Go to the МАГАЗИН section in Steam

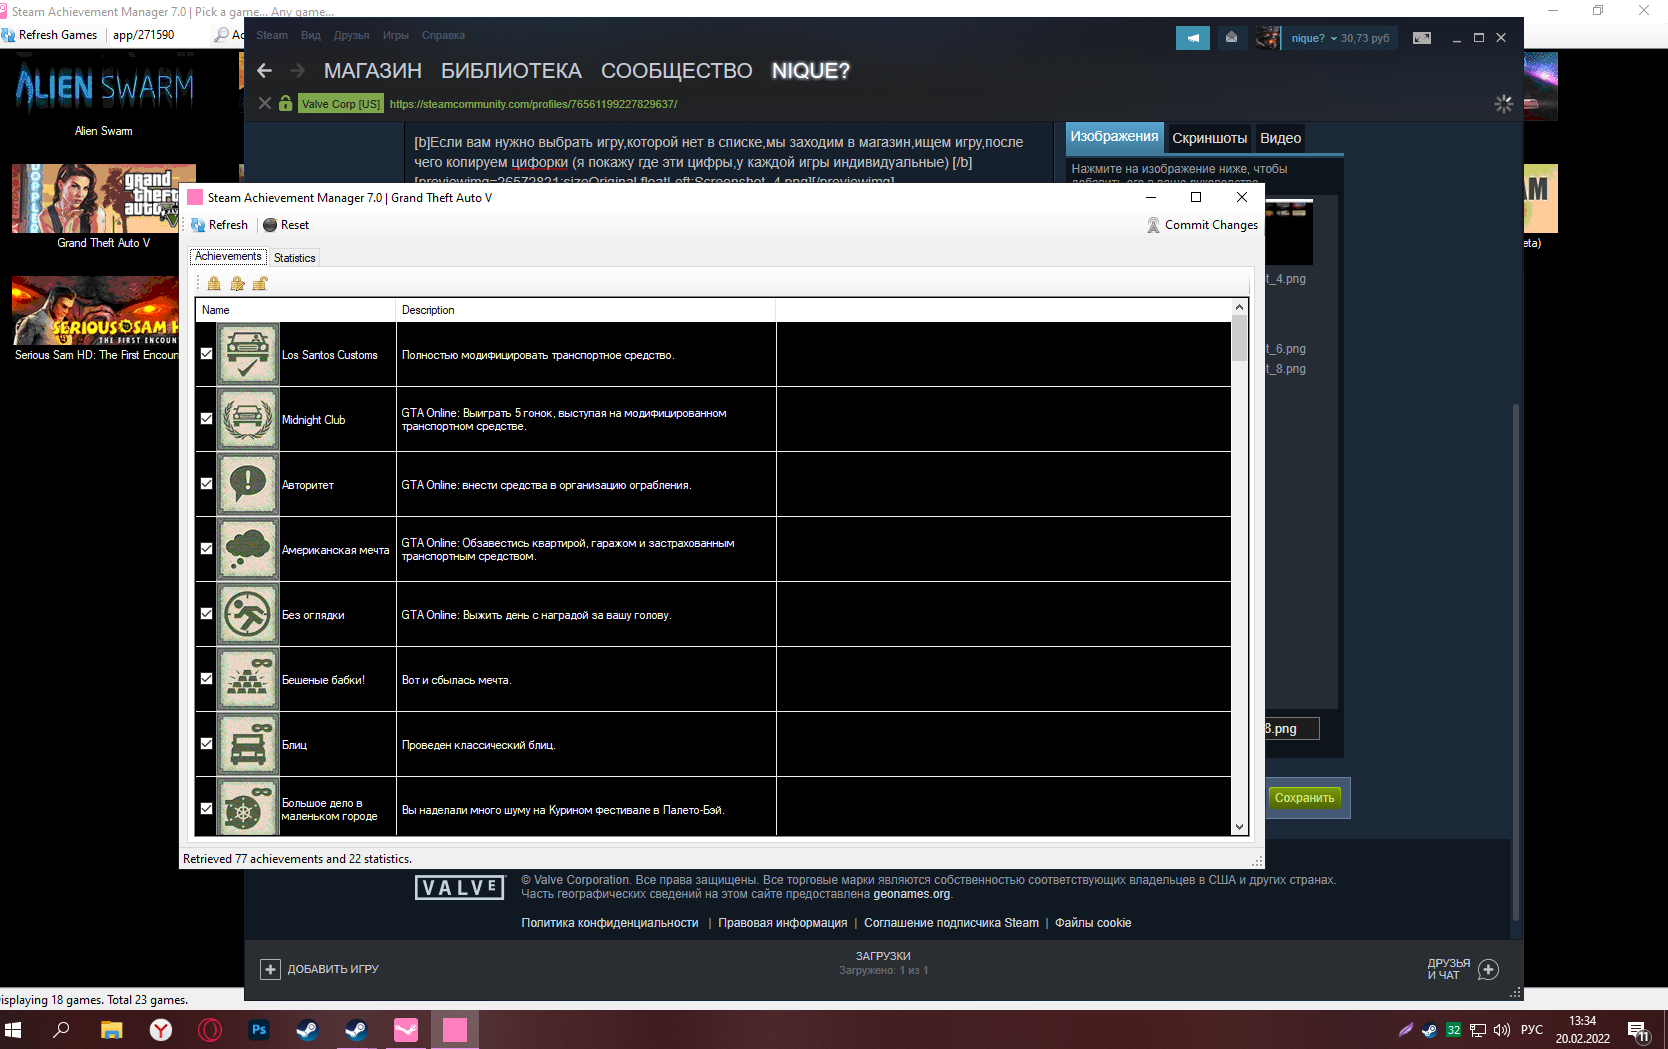coord(373,71)
